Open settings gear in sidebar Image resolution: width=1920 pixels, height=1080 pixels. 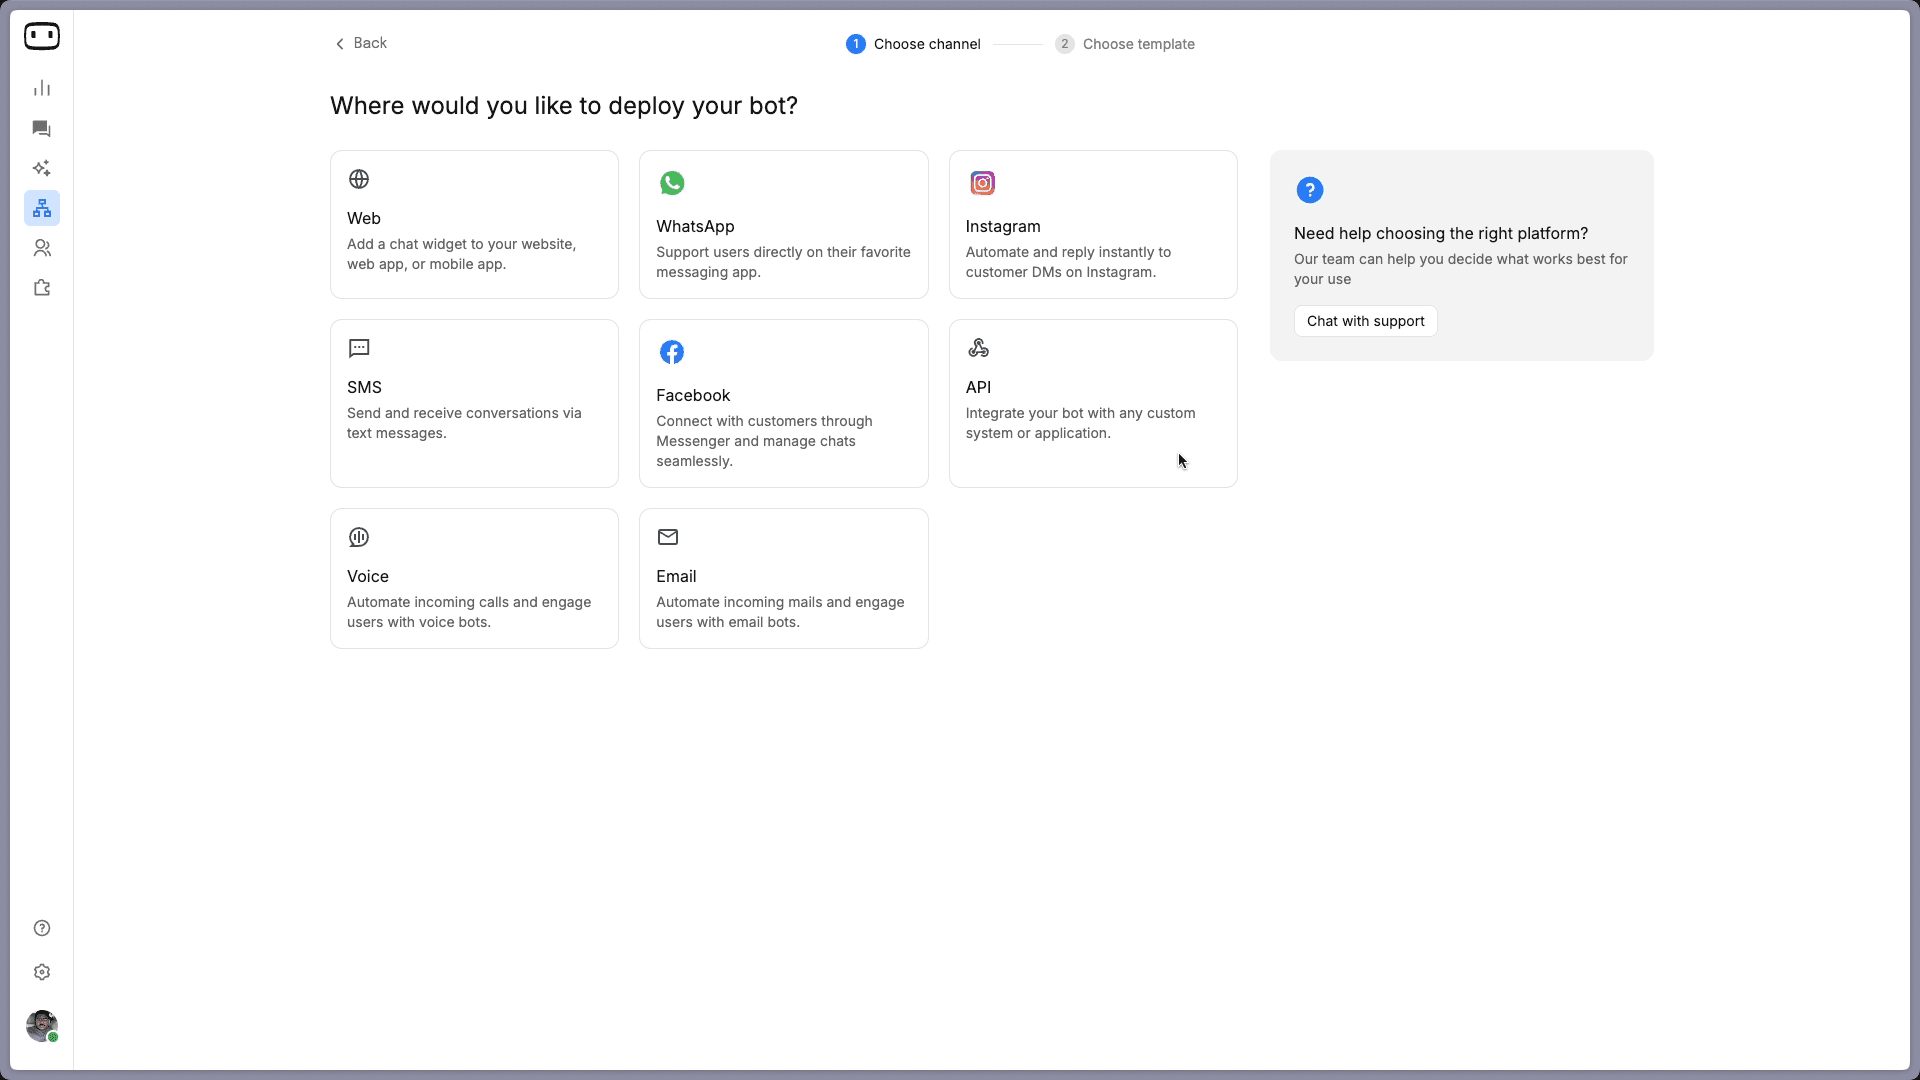pos(42,972)
